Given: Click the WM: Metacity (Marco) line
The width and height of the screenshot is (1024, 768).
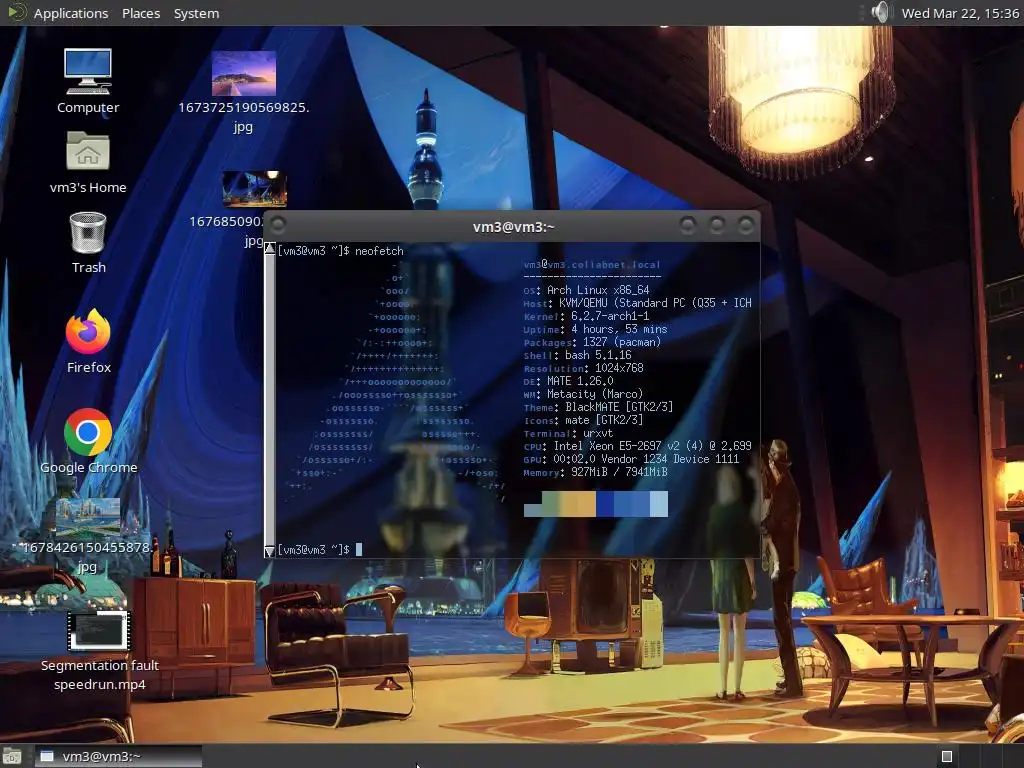Looking at the screenshot, I should click(x=583, y=394).
